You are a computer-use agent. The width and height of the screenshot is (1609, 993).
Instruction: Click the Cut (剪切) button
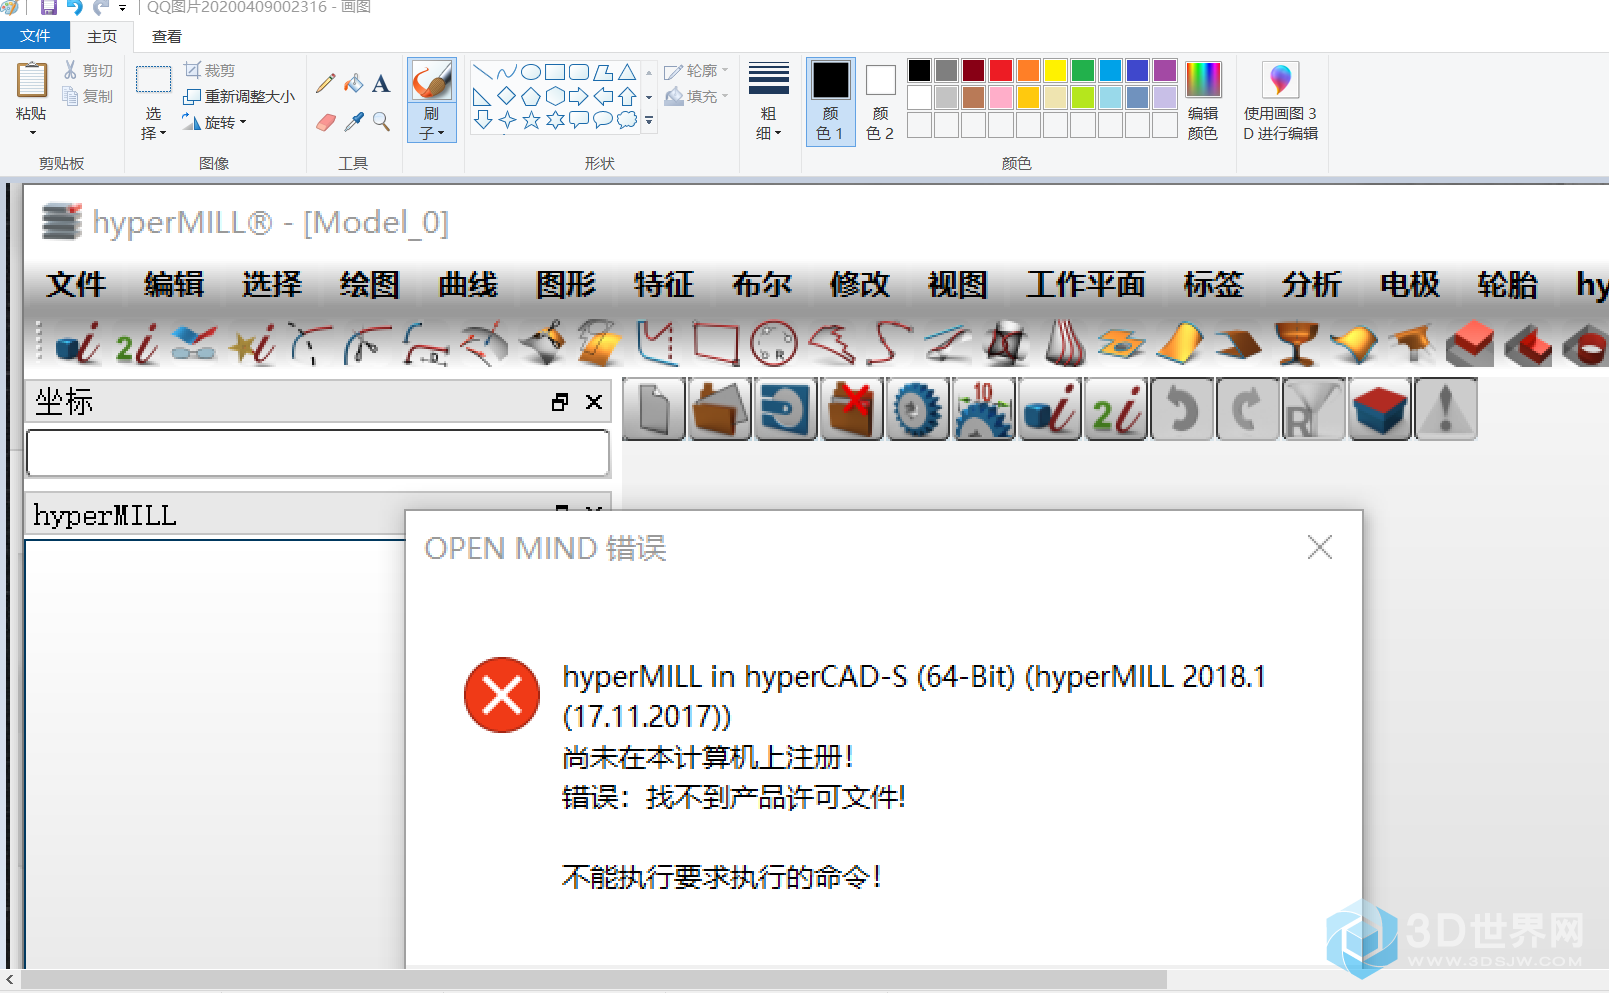coord(88,70)
